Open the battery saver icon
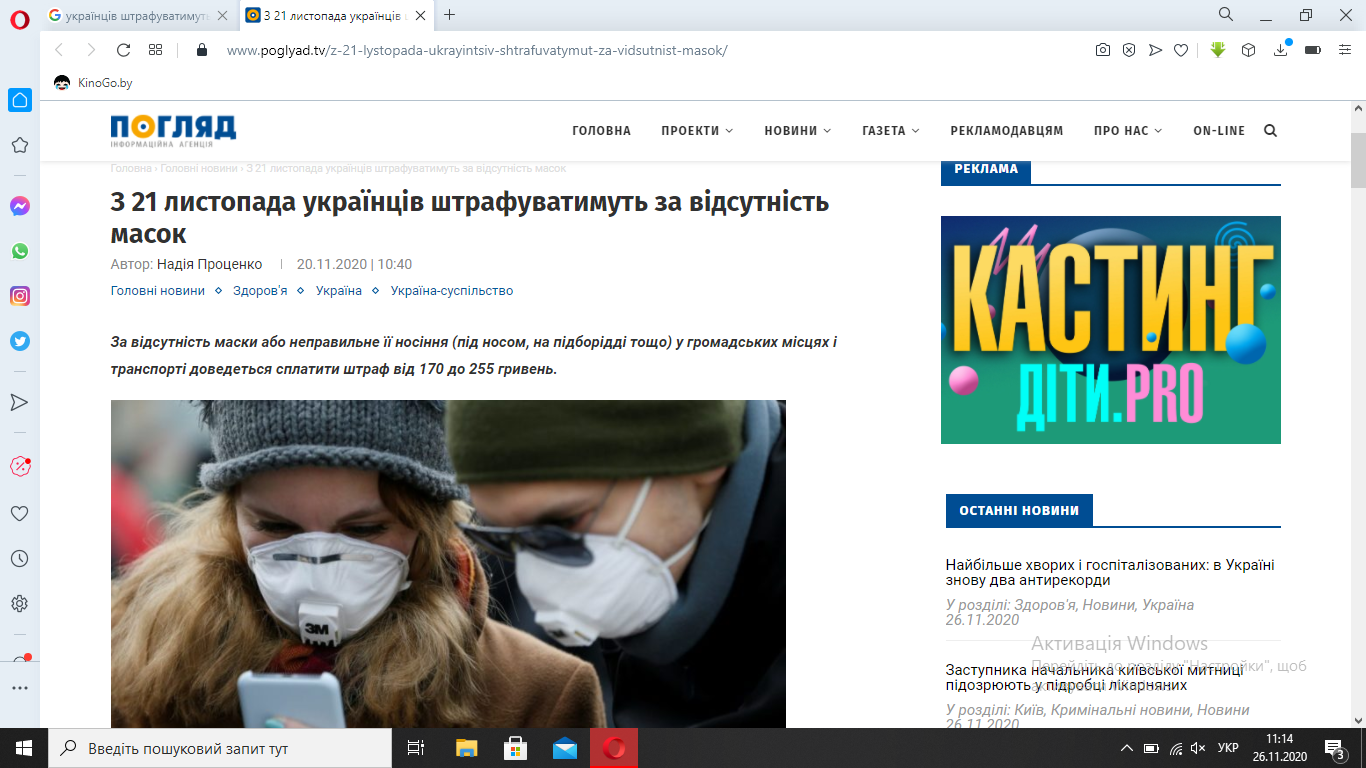The width and height of the screenshot is (1366, 768). (1313, 50)
